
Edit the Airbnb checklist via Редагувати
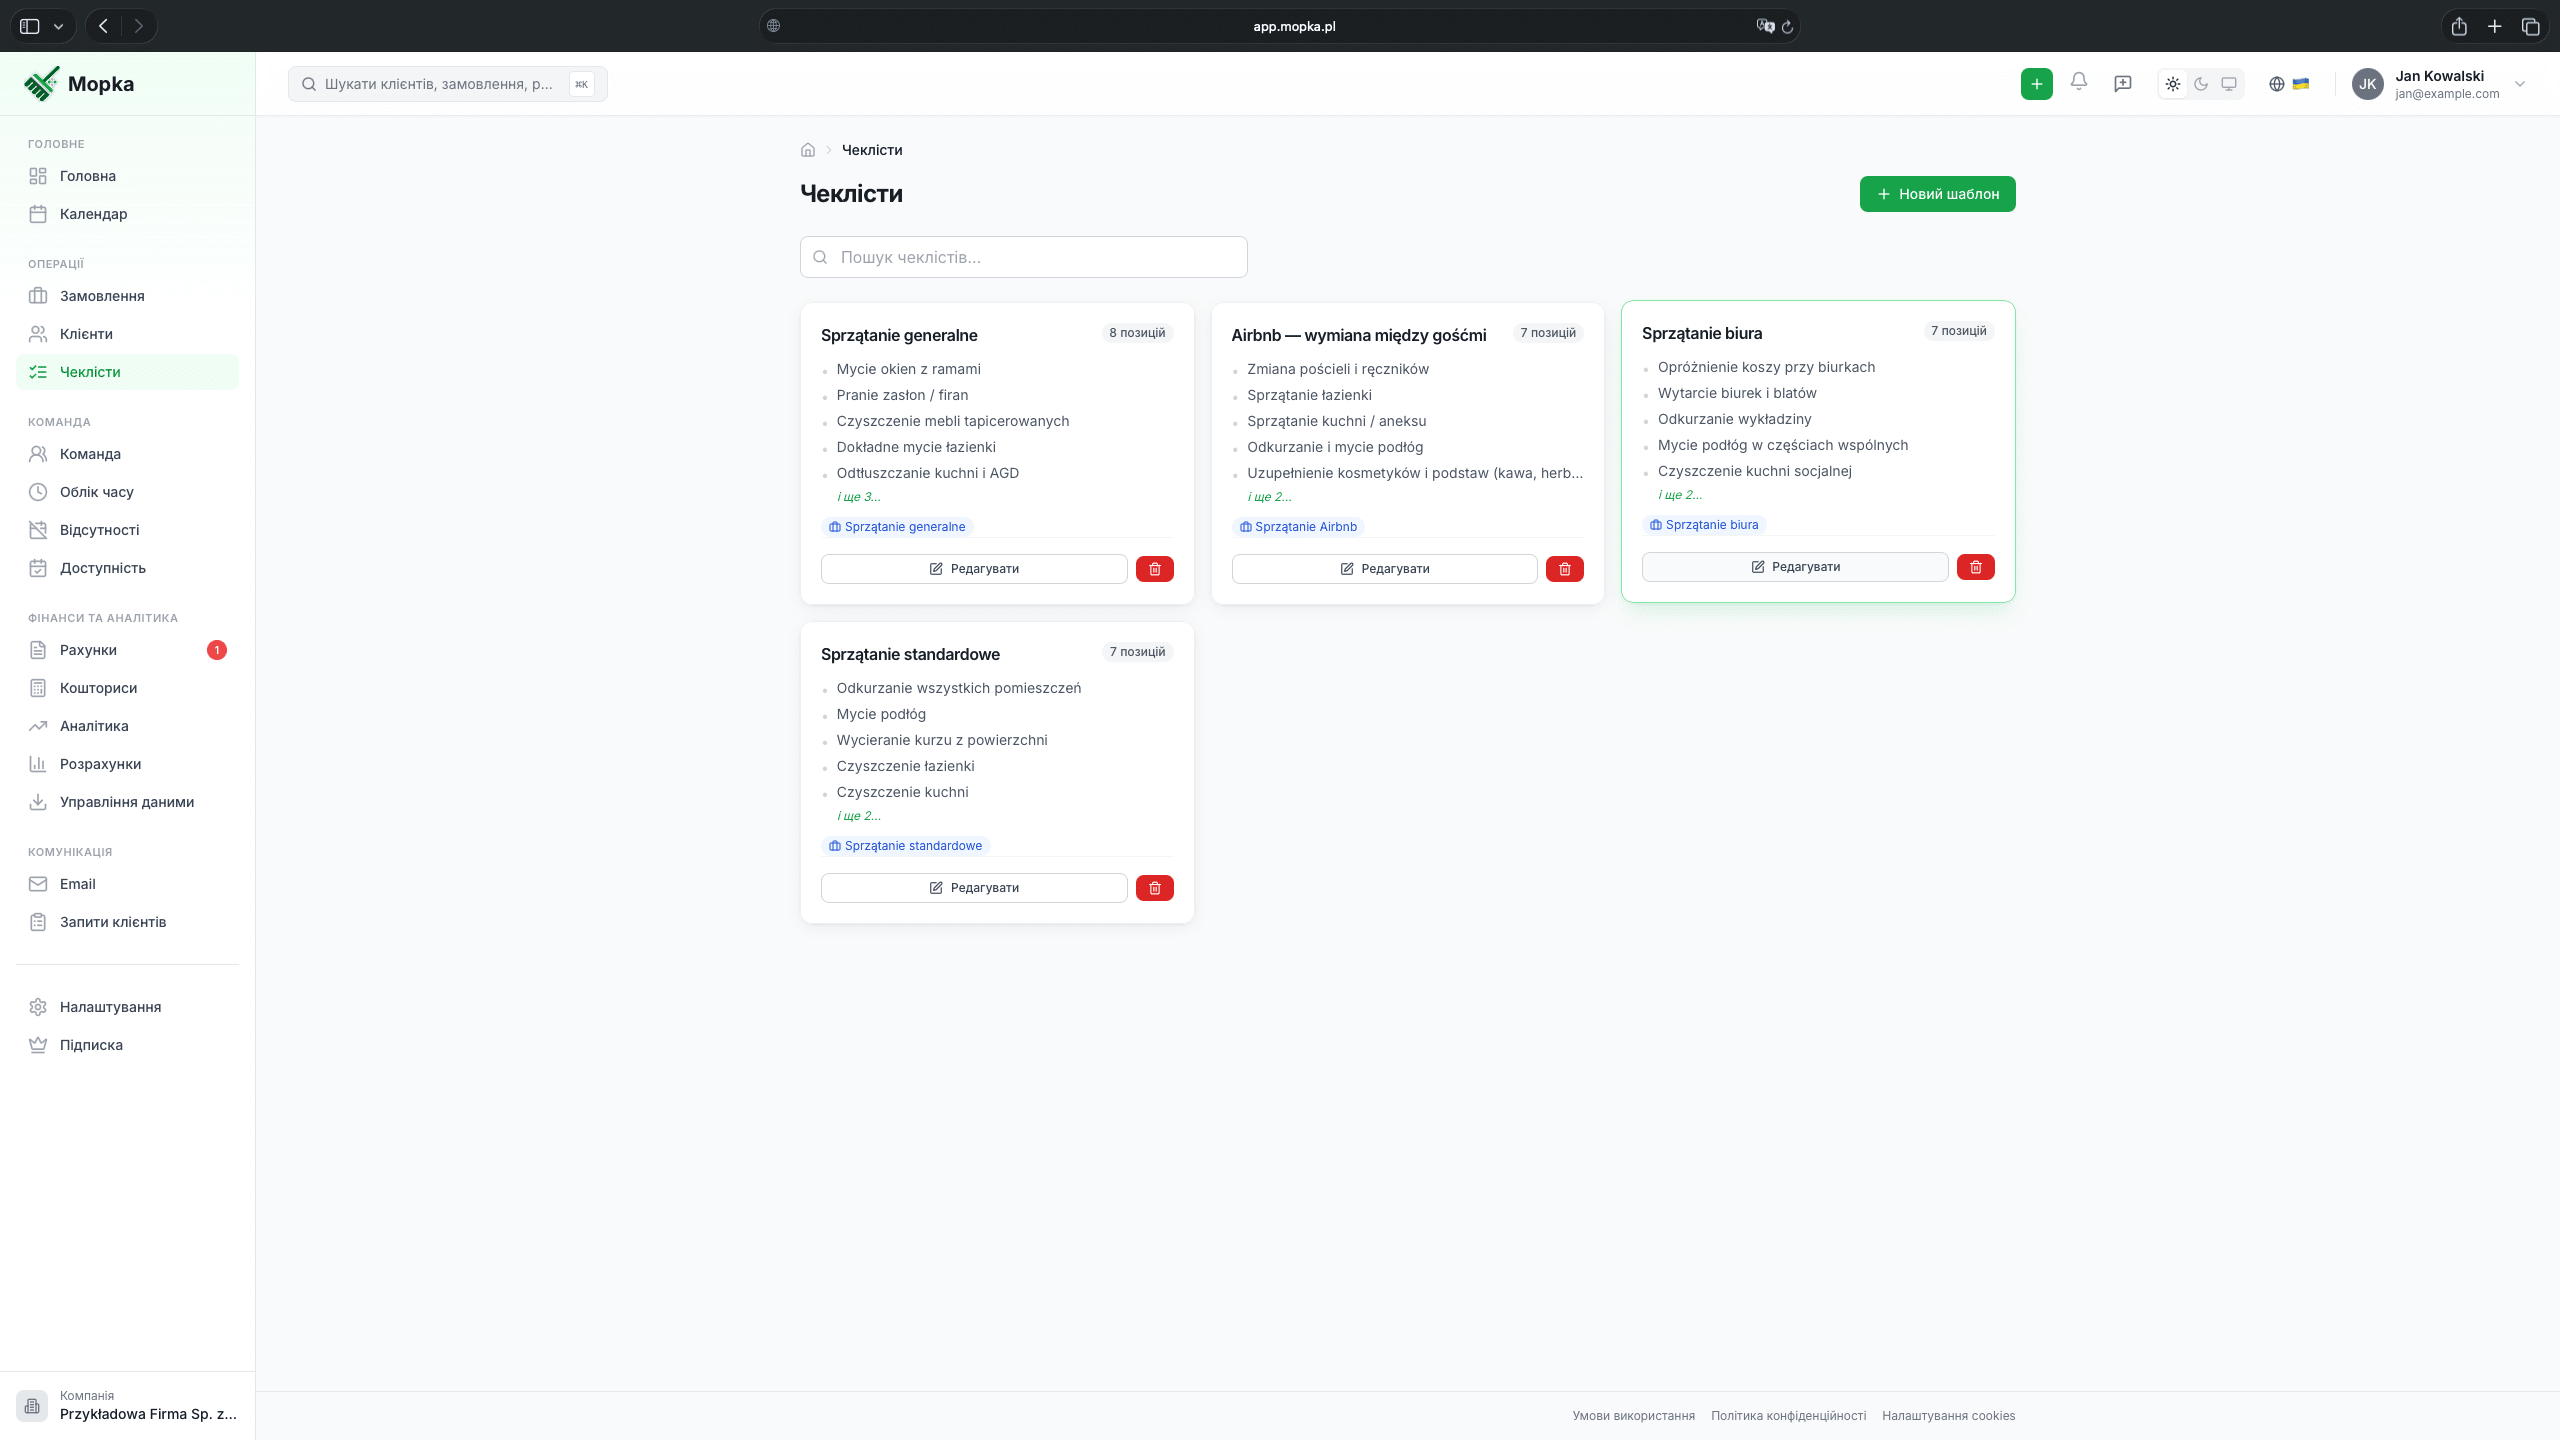1384,569
